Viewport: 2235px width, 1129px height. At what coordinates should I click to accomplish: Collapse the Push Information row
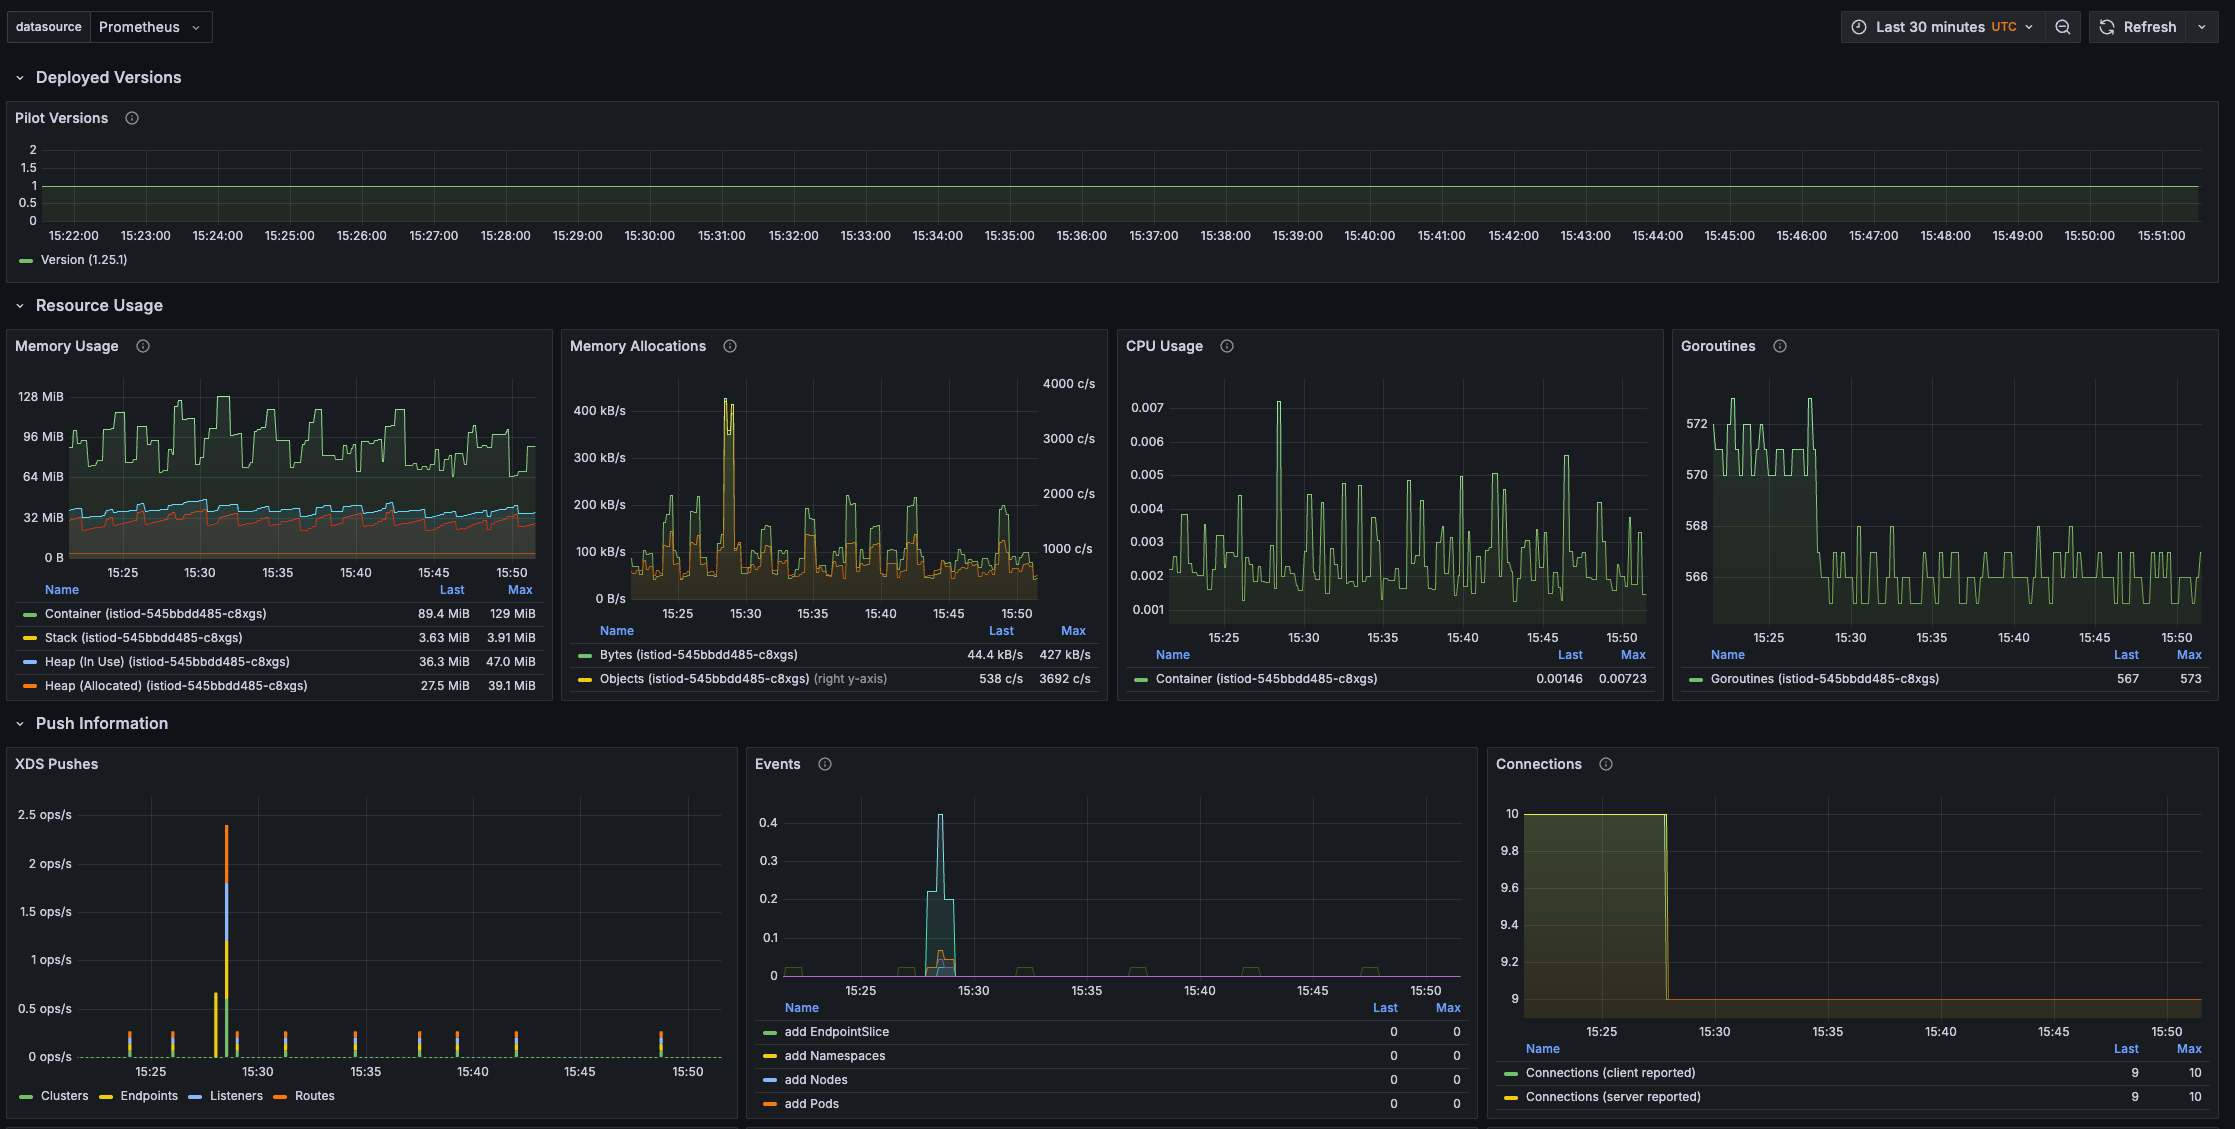click(x=20, y=724)
